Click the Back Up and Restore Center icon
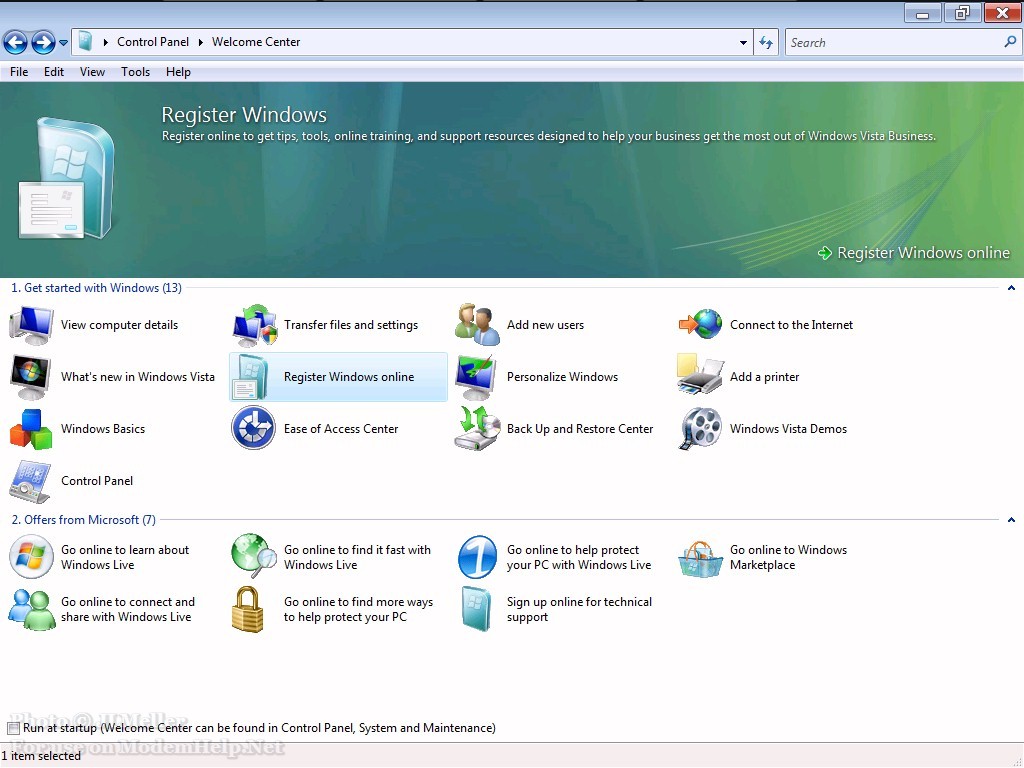1024x768 pixels. pos(477,429)
